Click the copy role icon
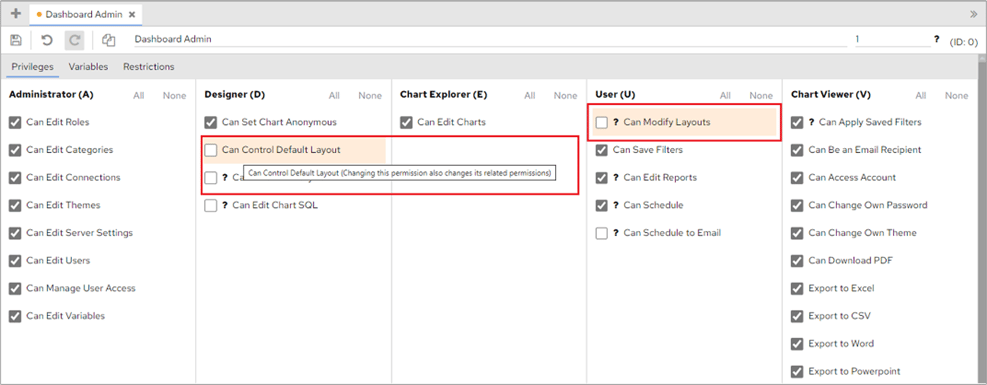The image size is (987, 385). [x=108, y=40]
